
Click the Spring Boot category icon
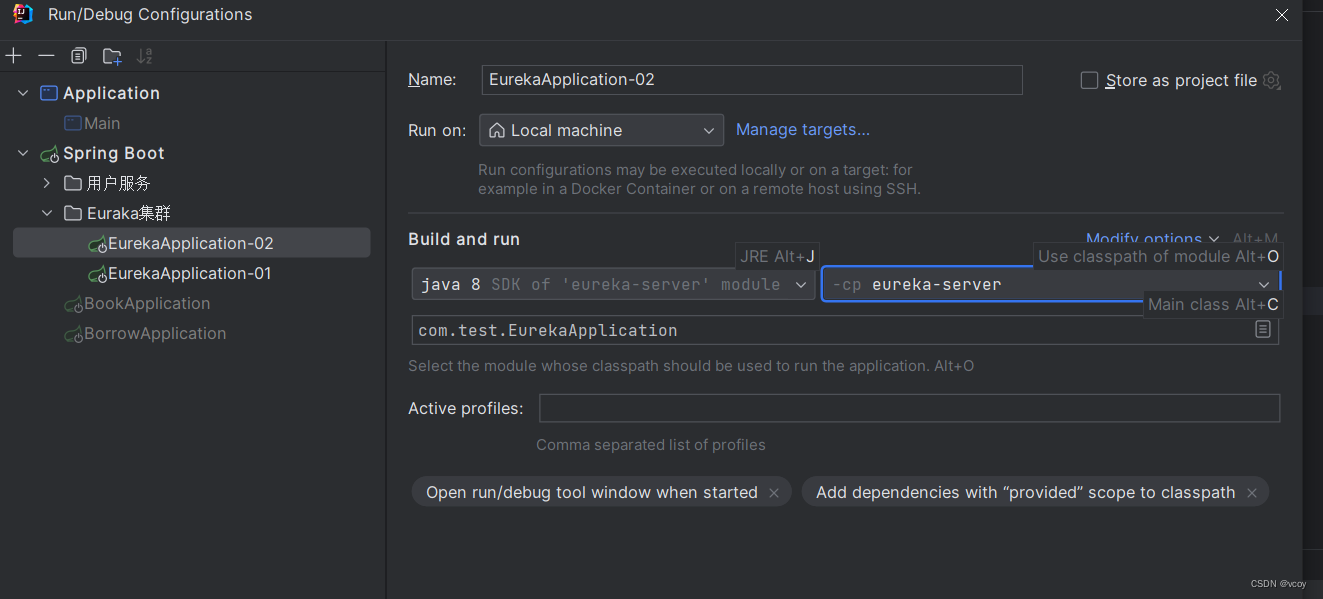[x=49, y=154]
